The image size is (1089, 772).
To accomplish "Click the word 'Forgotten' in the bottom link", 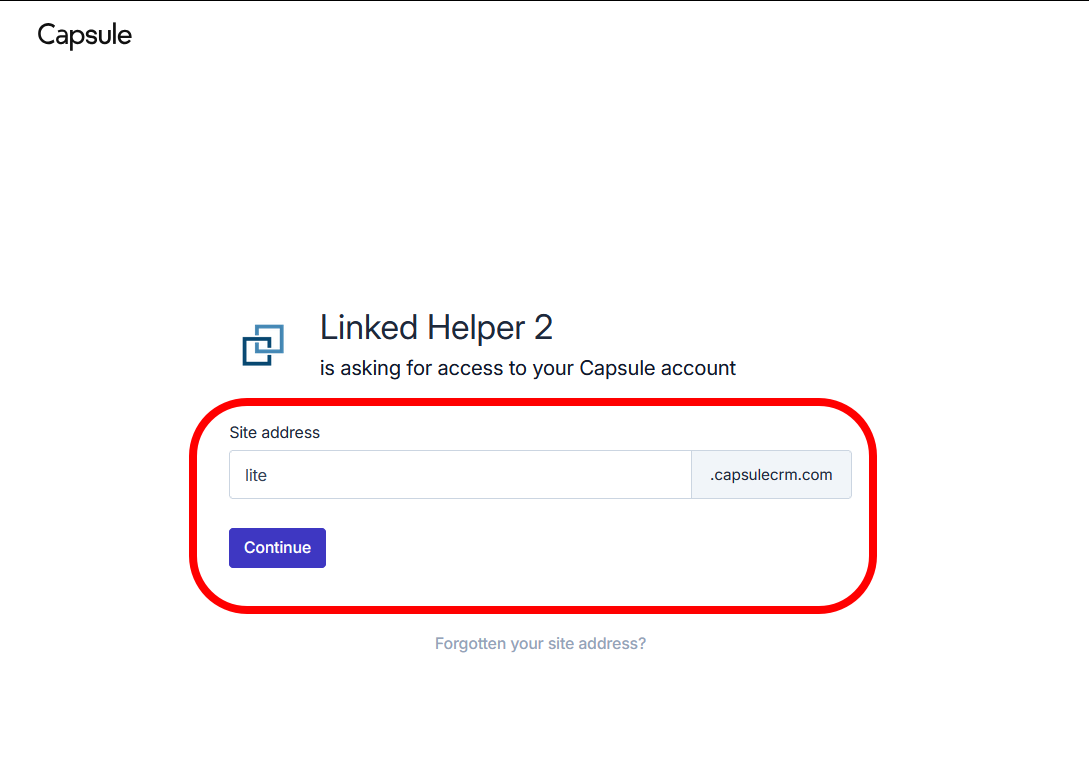I will pyautogui.click(x=470, y=644).
